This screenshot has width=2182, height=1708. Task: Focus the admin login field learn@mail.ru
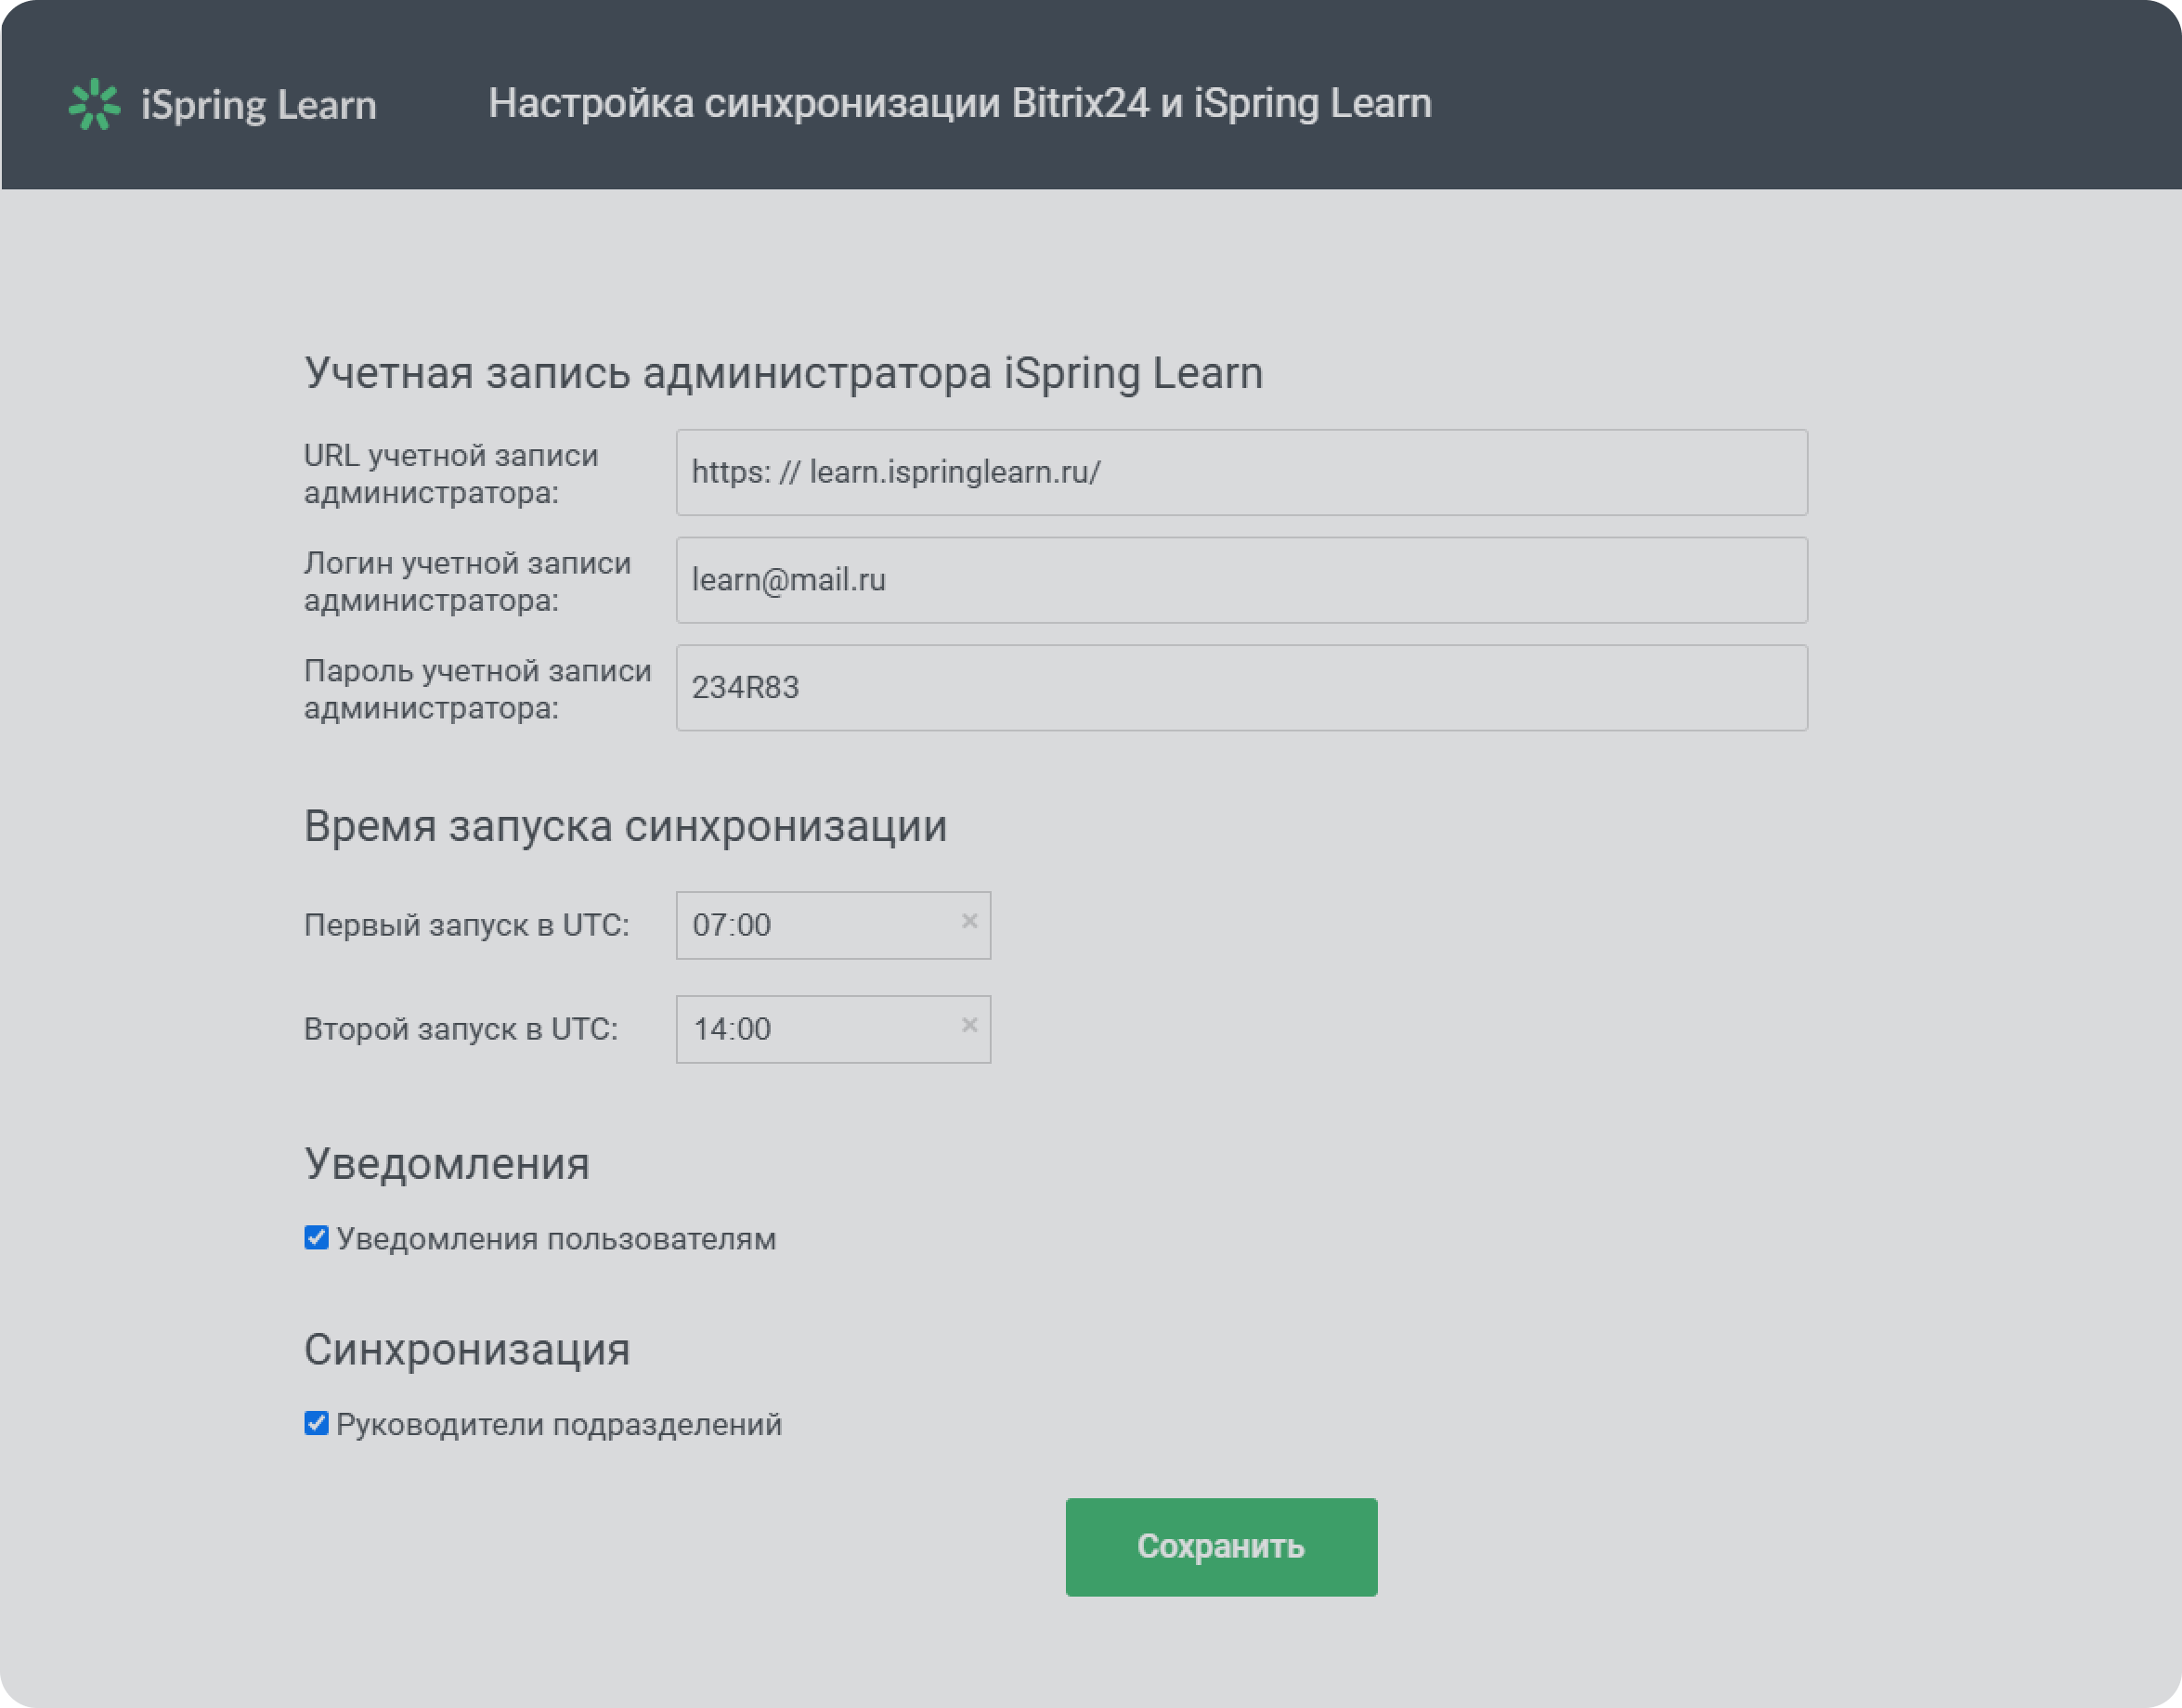(1241, 580)
